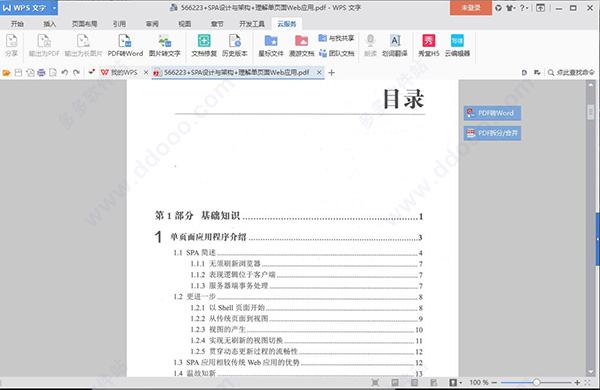Viewport: 600px width, 390px height.
Task: Click the outline view icon in status bar
Action: 414,382
